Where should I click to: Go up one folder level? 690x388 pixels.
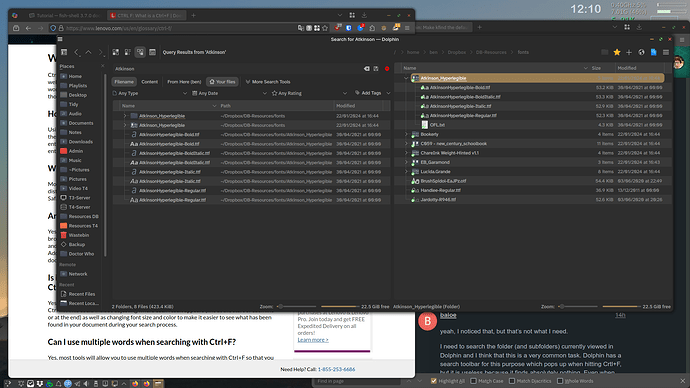pyautogui.click(x=88, y=52)
